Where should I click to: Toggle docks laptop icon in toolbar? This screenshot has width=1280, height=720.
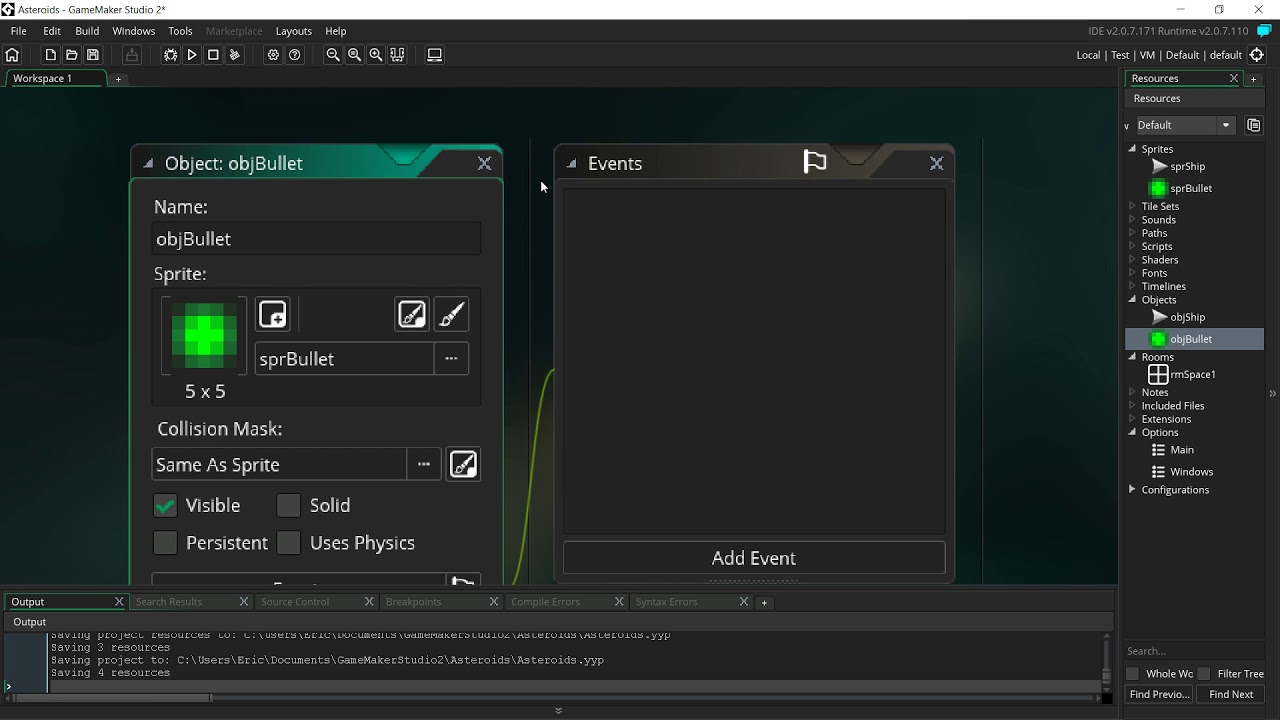click(435, 55)
